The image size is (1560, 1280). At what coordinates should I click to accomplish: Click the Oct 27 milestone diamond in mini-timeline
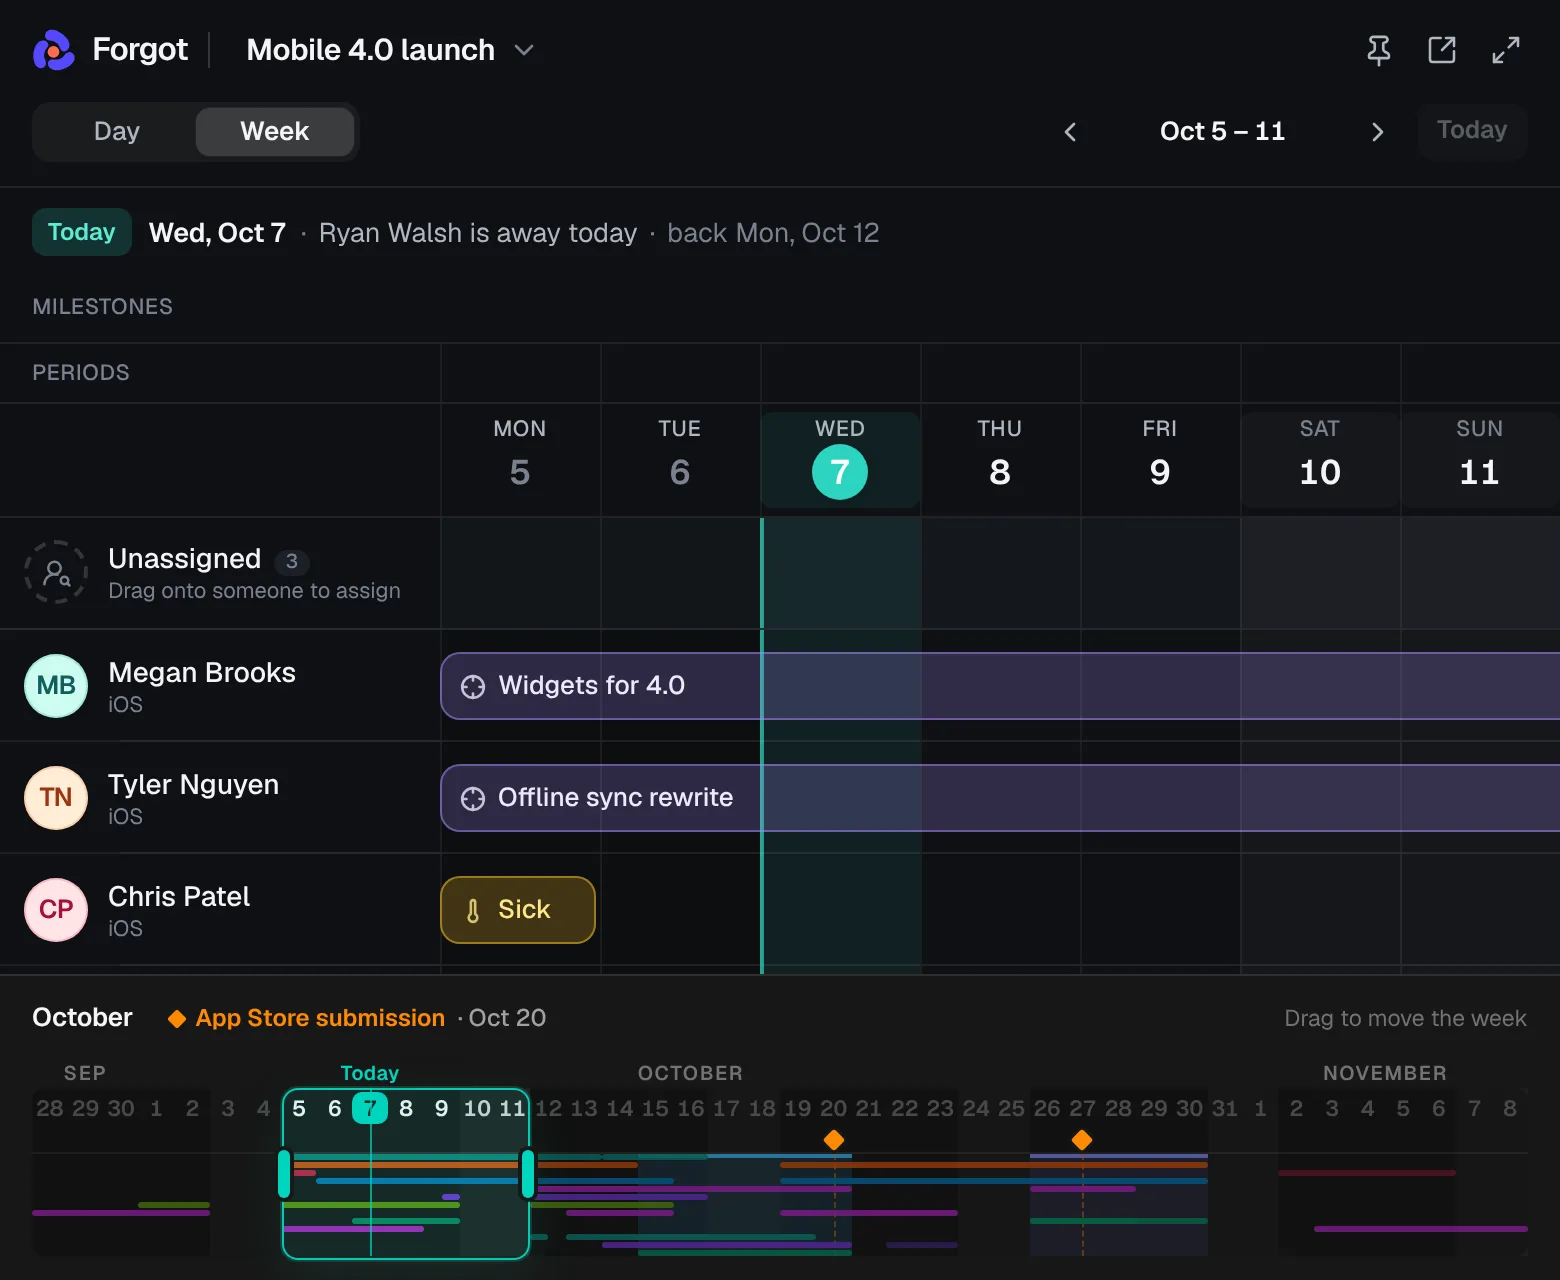pos(1082,1140)
